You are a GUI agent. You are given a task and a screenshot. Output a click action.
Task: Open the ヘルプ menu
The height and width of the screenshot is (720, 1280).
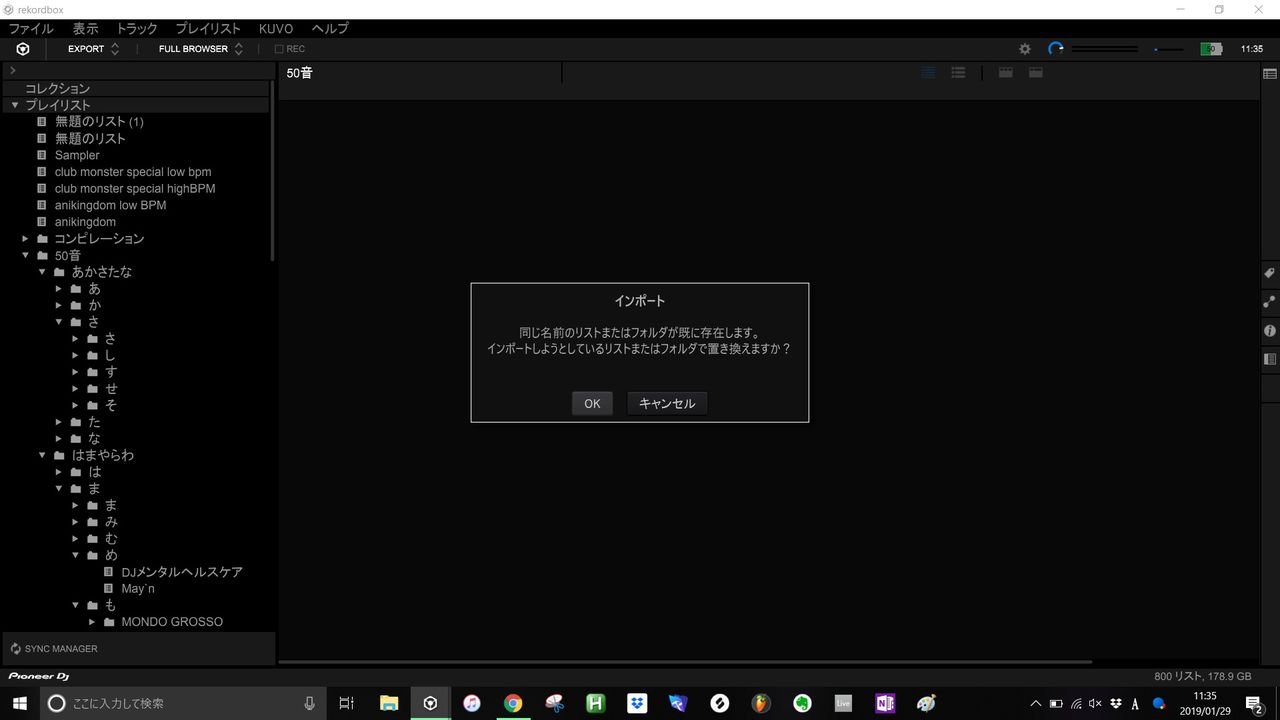coord(330,29)
